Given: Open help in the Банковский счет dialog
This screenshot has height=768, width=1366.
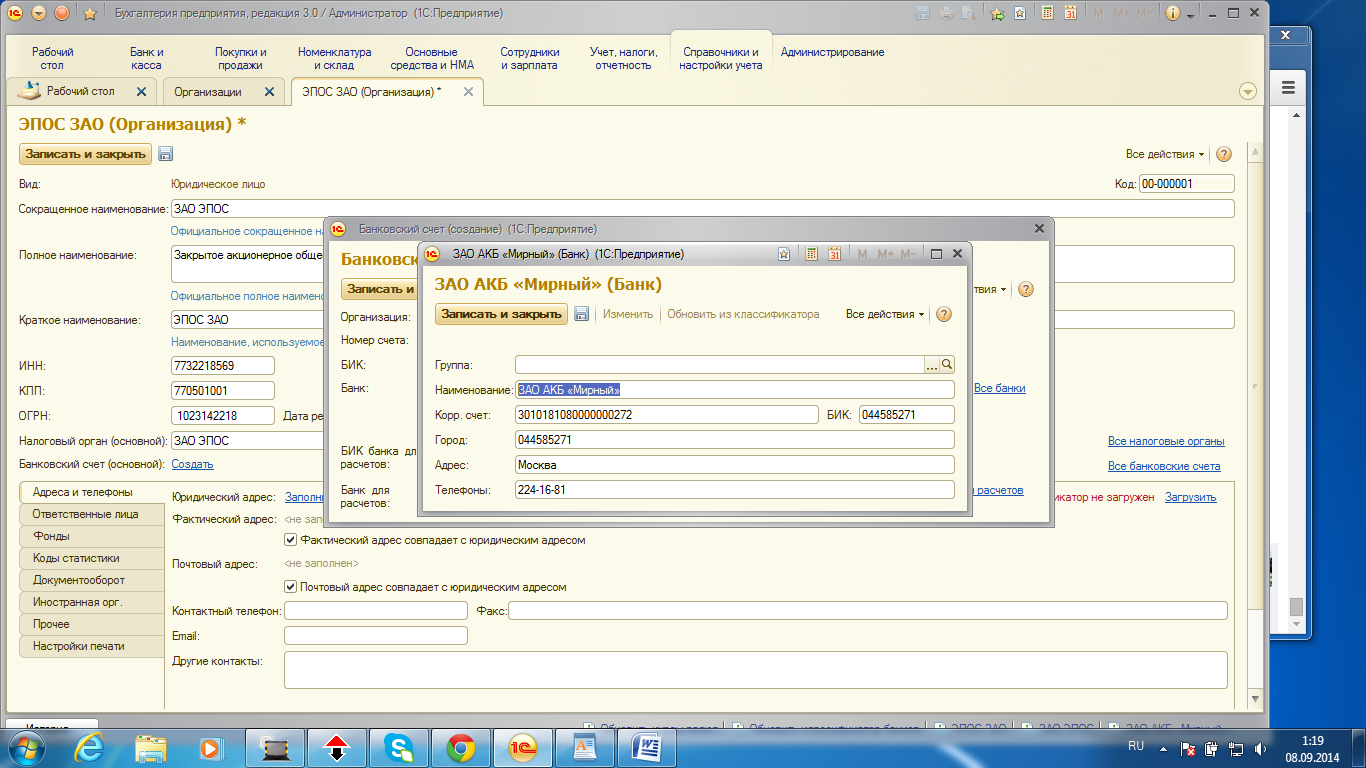Looking at the screenshot, I should [1025, 289].
